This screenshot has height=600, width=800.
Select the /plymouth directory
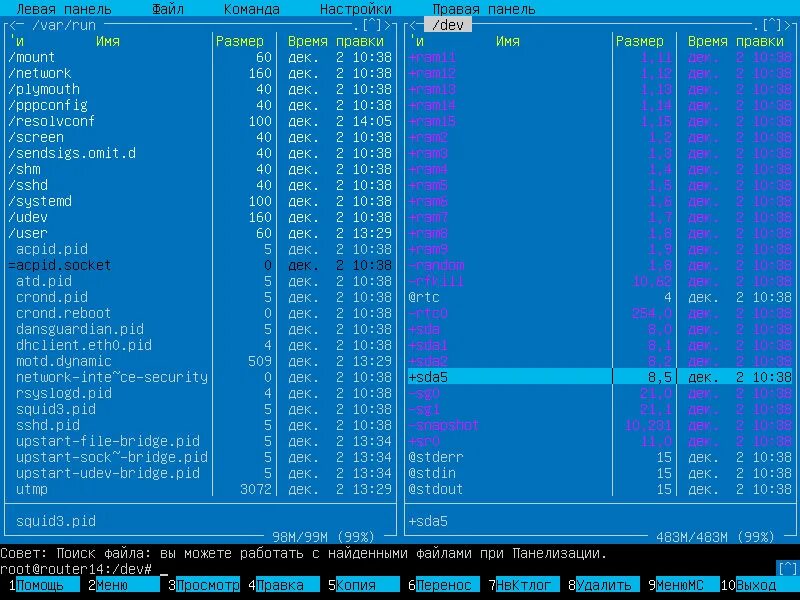200,89
